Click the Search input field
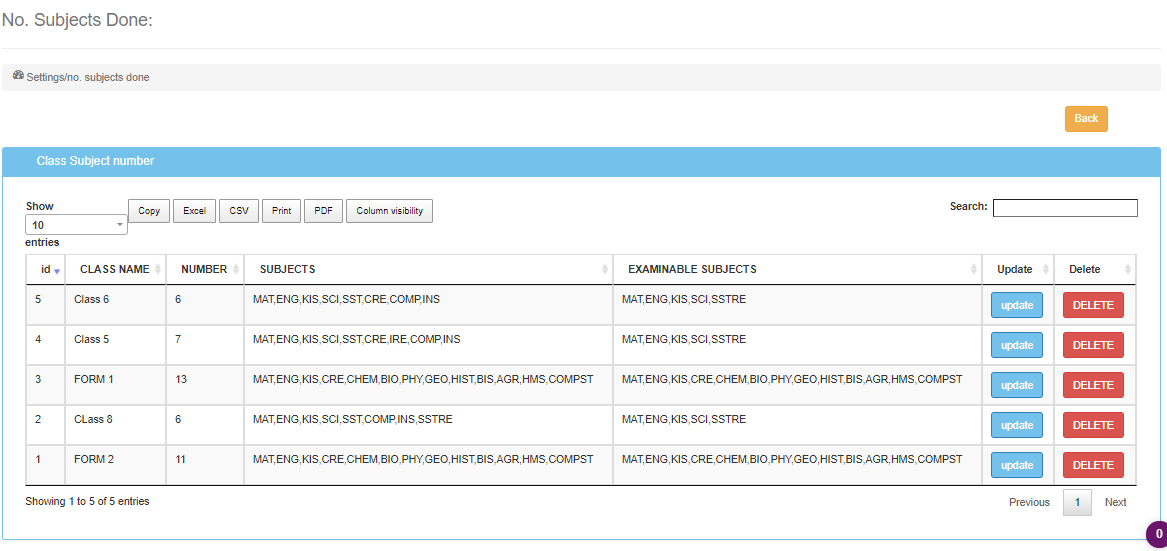 1064,208
